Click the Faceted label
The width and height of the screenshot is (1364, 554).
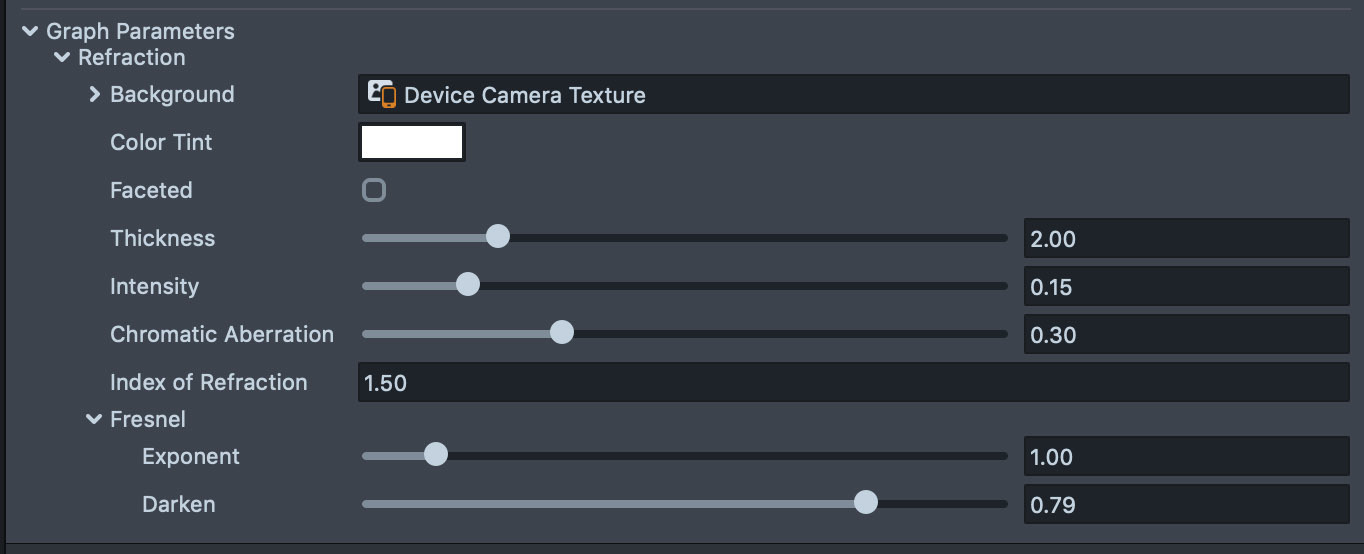(x=151, y=190)
